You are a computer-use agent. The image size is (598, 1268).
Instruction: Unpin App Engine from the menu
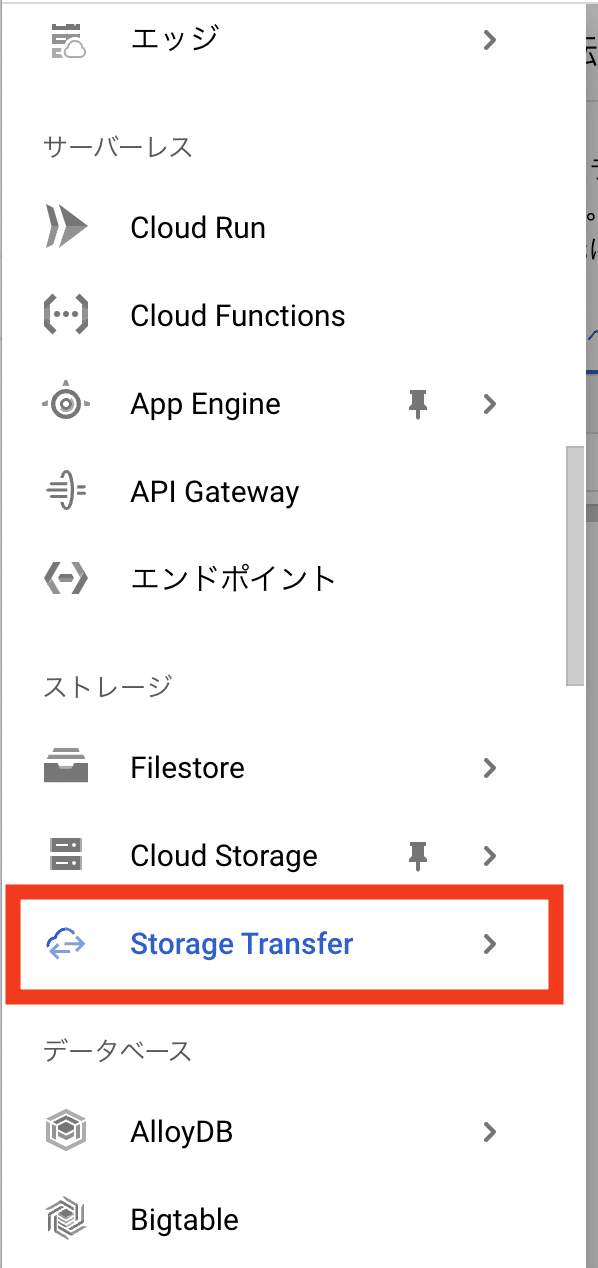[x=418, y=403]
